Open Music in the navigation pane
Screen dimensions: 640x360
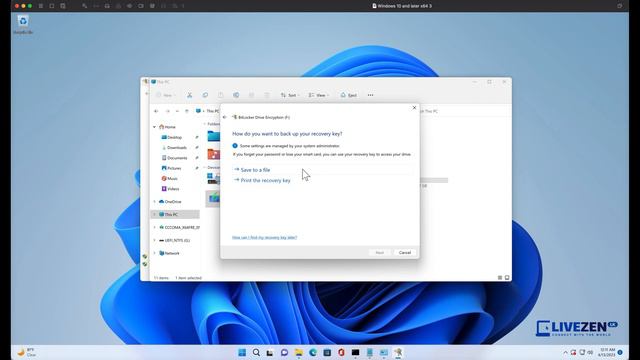coord(169,178)
